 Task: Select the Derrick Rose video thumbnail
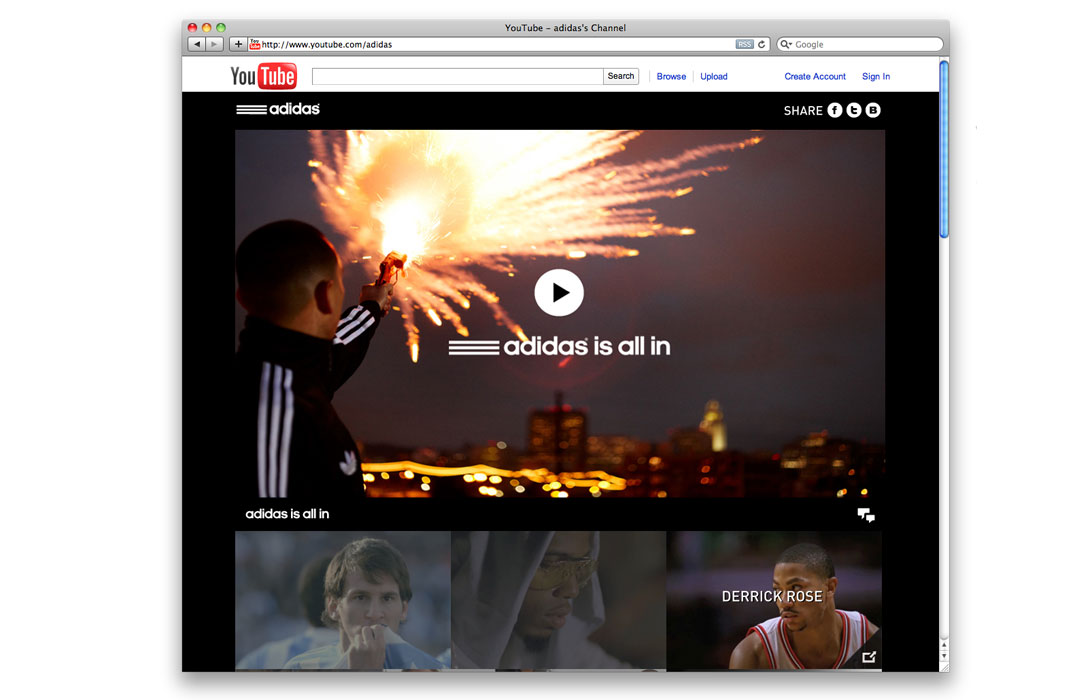(774, 600)
